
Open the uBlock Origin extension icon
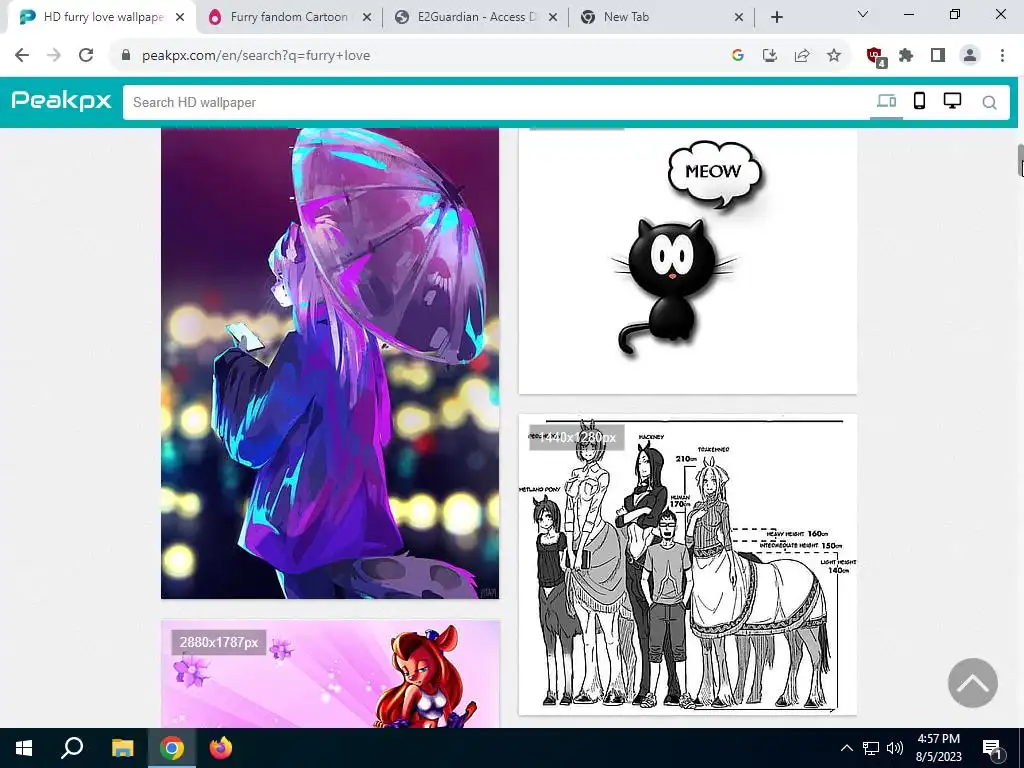coord(875,57)
